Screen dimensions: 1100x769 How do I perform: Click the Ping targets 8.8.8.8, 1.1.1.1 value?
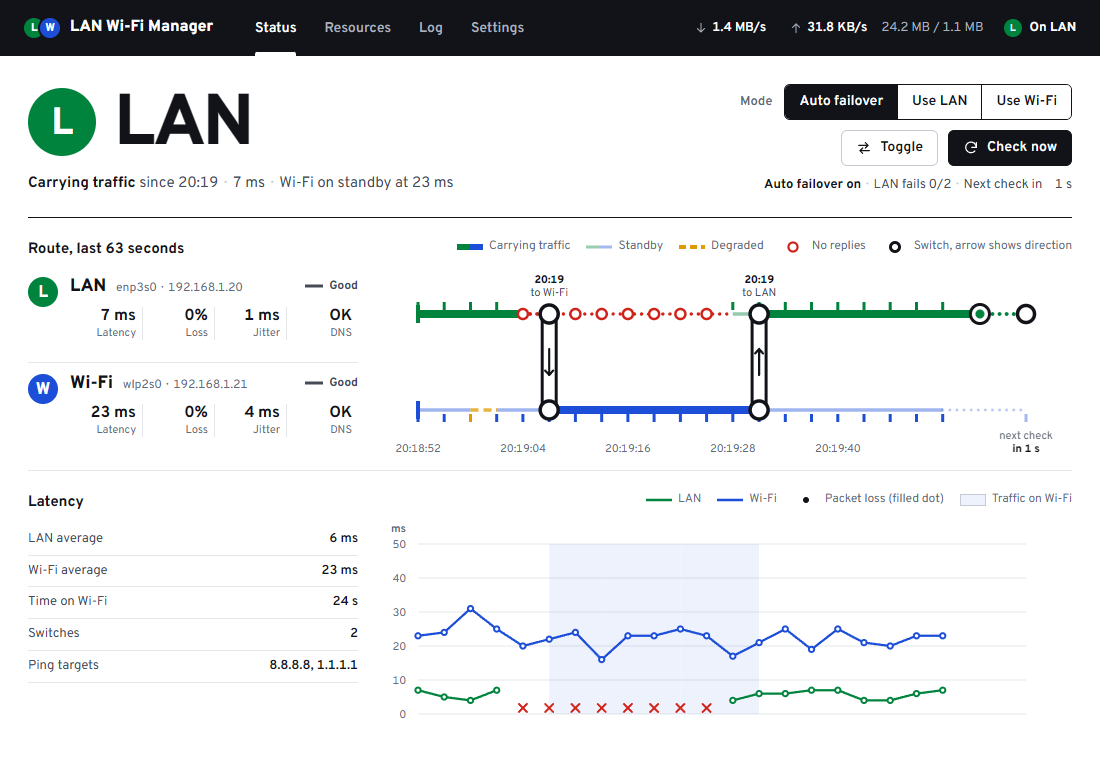click(x=313, y=664)
